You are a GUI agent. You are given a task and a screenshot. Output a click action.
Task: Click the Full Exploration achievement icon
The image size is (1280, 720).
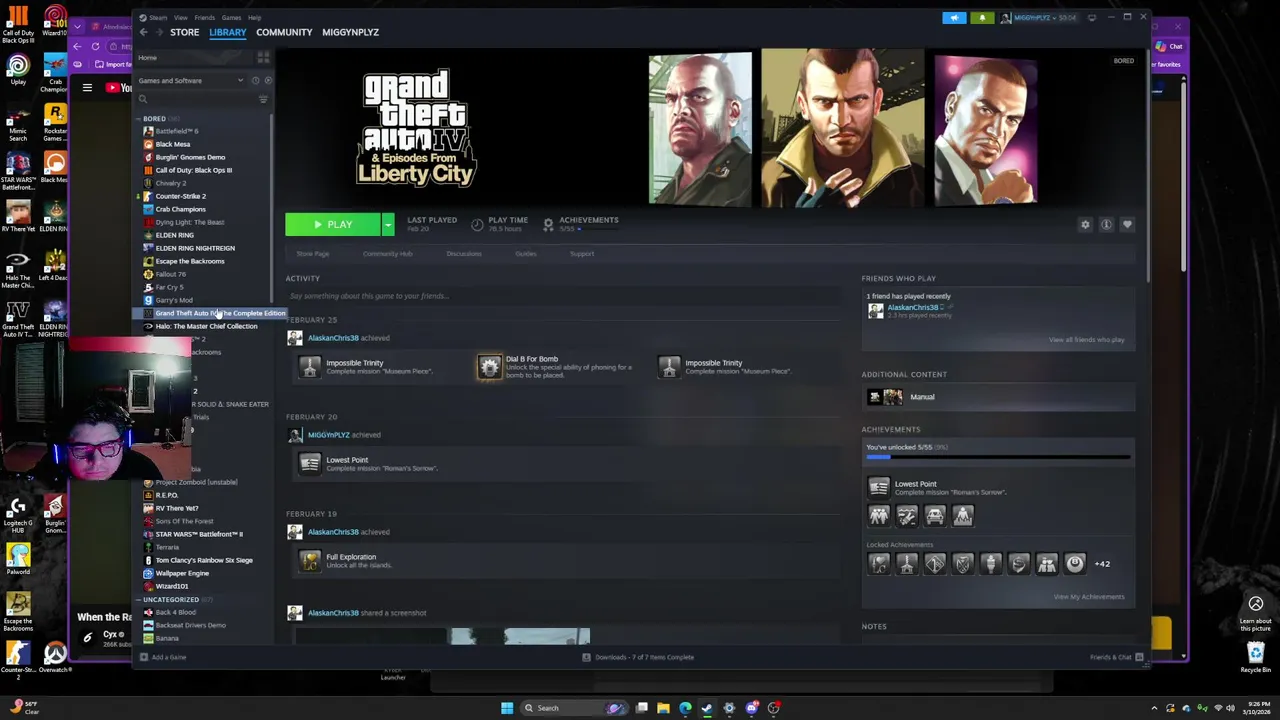click(310, 561)
